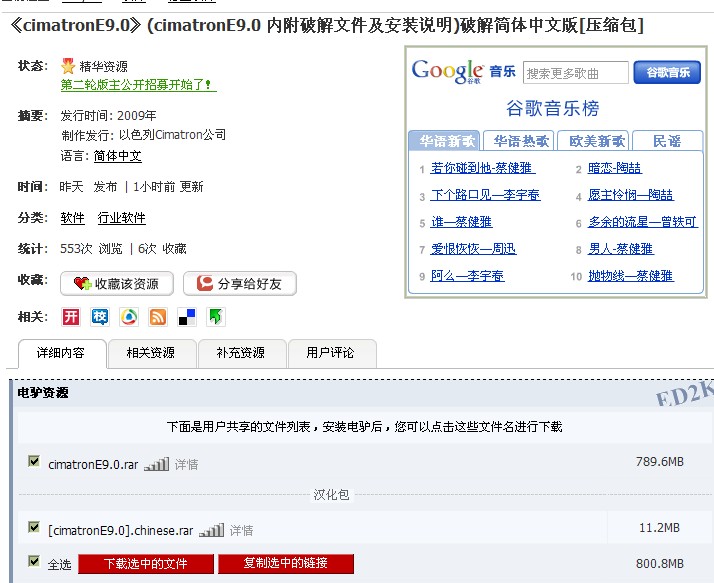This screenshot has width=714, height=583.
Task: Click the Kaixin share icon
Action: (71, 317)
